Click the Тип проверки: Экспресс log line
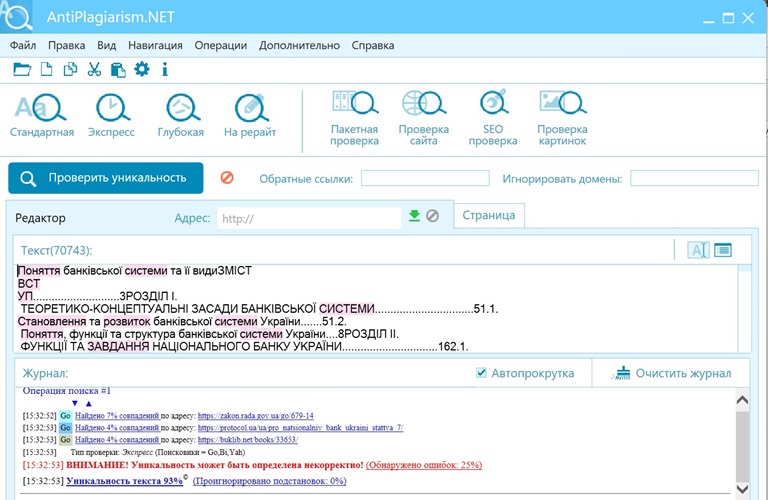The height and width of the screenshot is (500, 768). pos(158,452)
